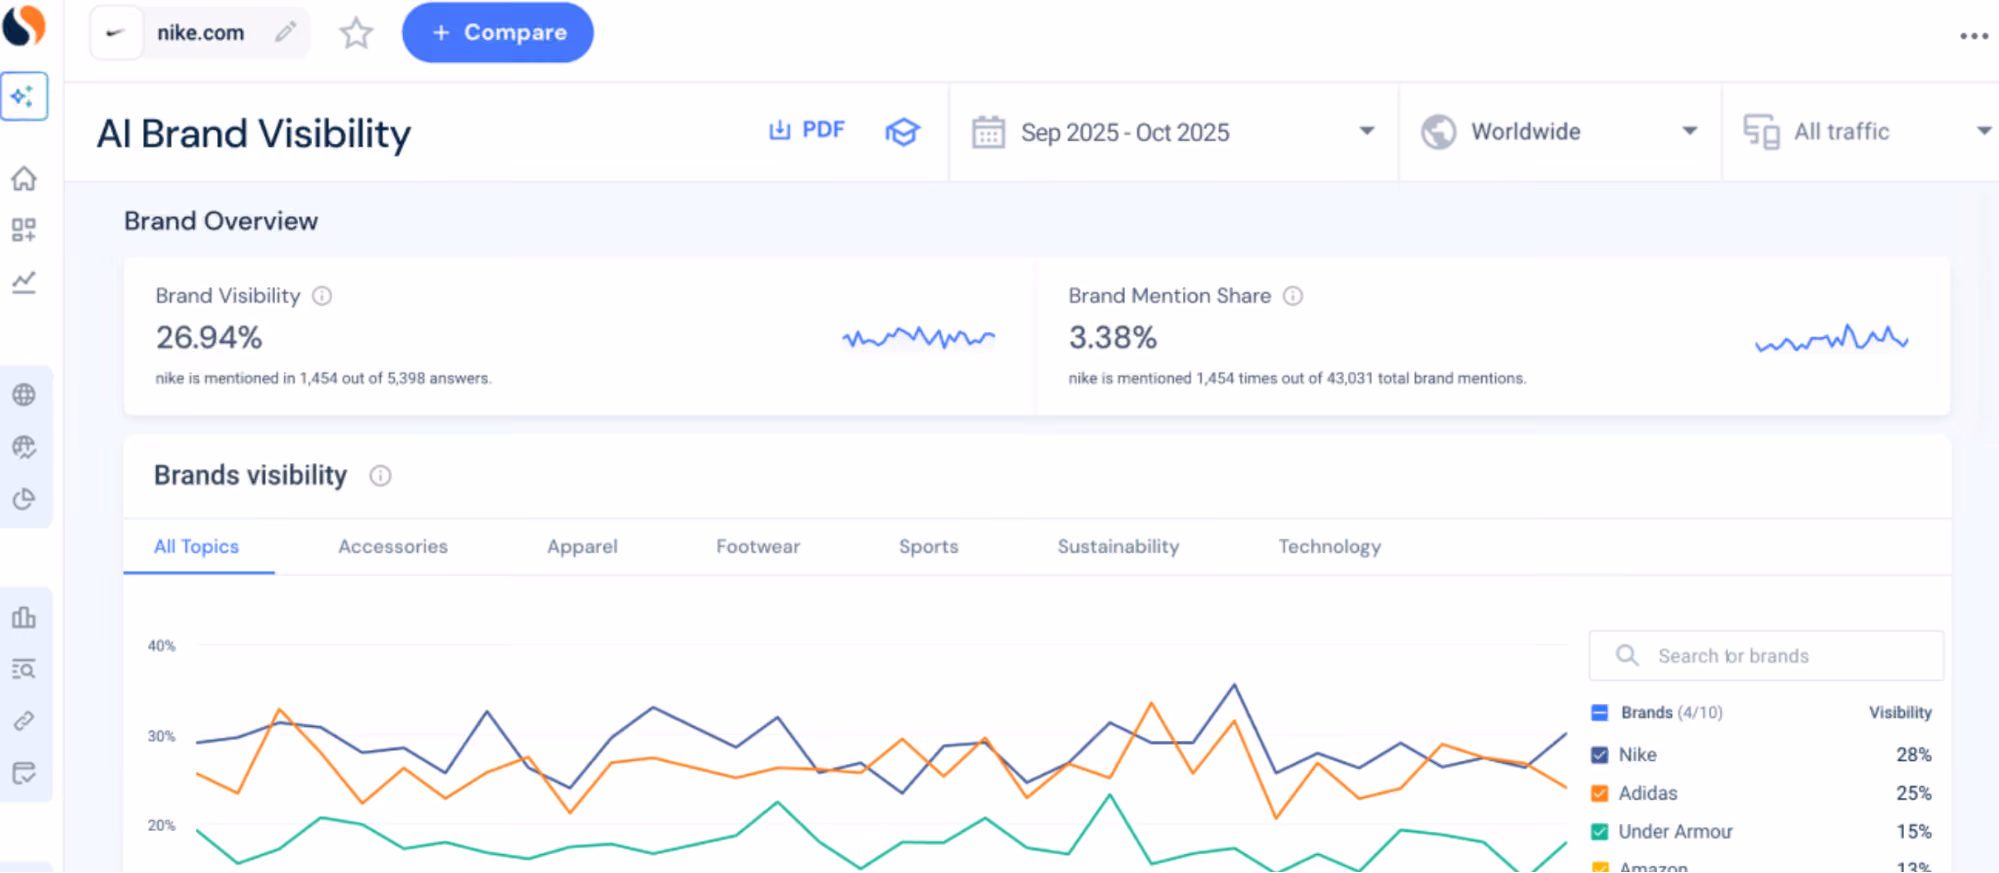Screen dimensions: 1999x873
Task: Open the search-list icon in the sidebar
Action: (x=24, y=669)
